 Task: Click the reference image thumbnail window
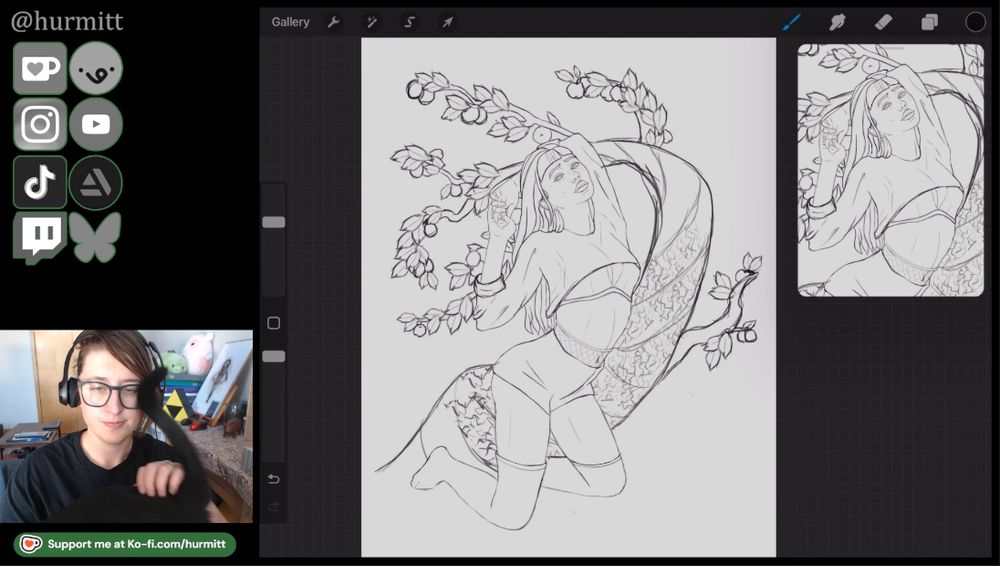pyautogui.click(x=891, y=170)
